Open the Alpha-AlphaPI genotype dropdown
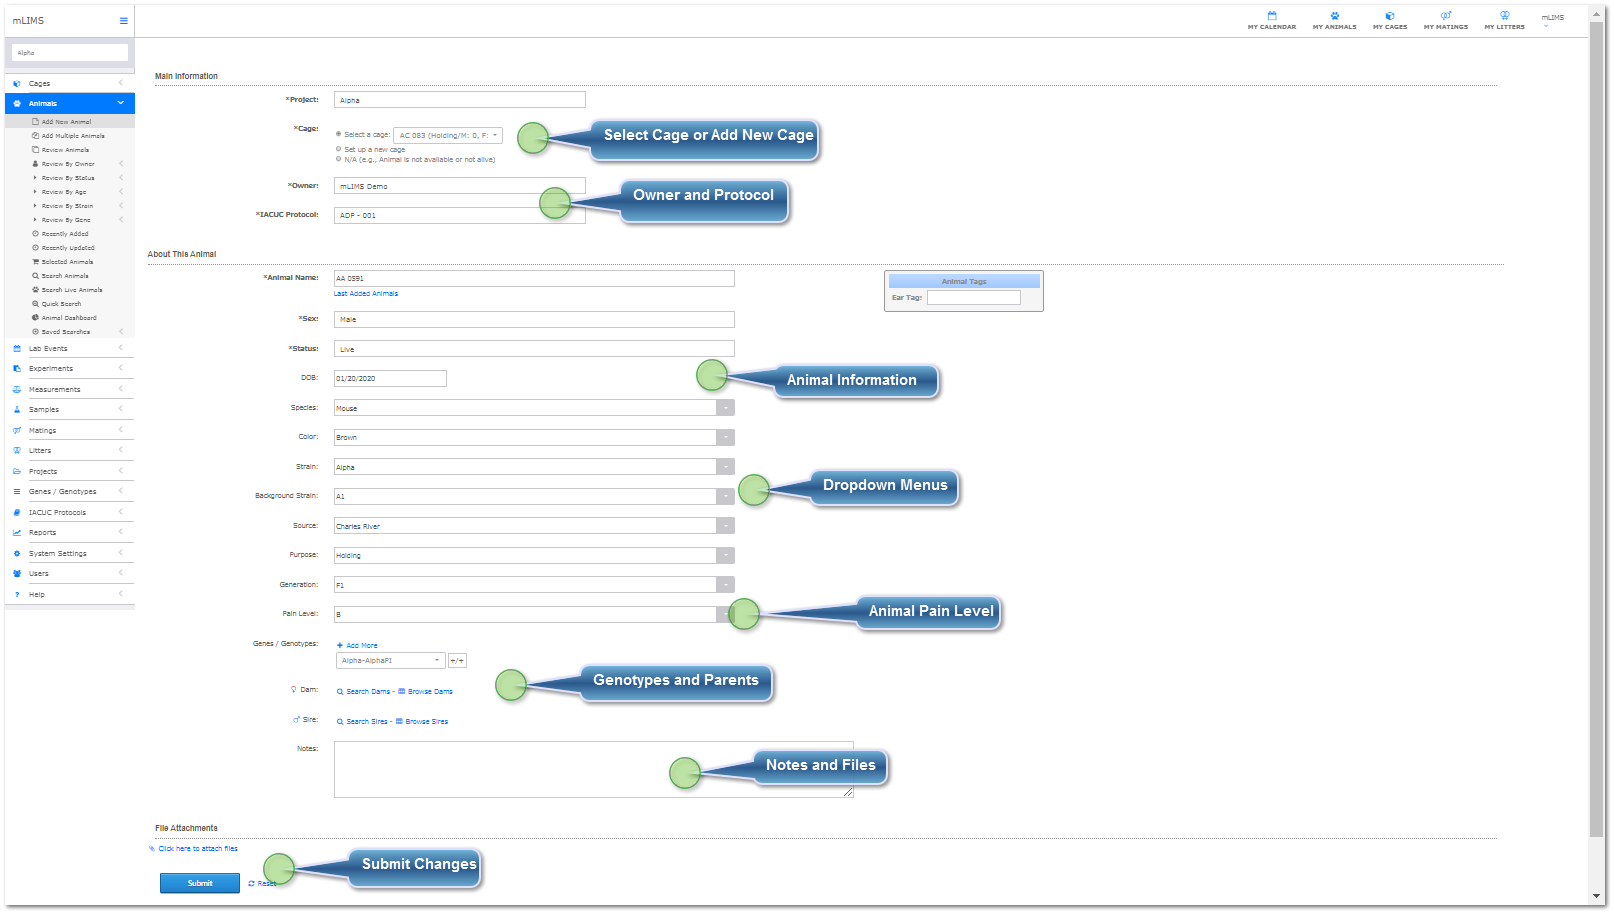The height and width of the screenshot is (914, 1614). (390, 661)
